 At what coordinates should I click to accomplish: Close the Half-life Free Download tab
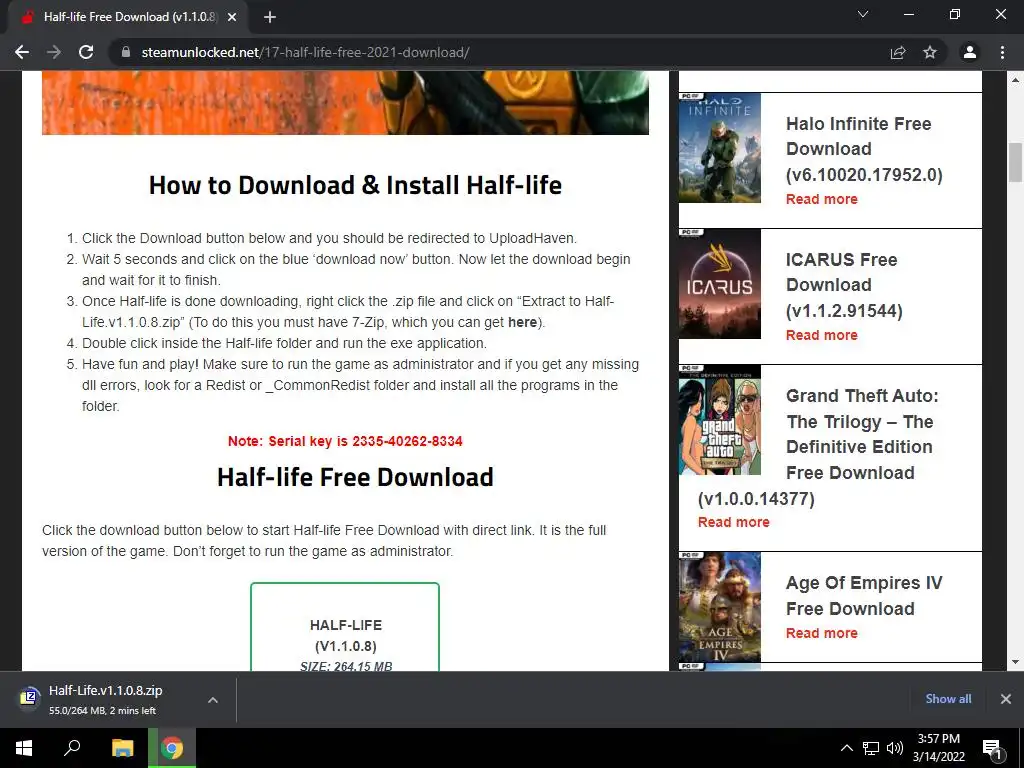[232, 17]
